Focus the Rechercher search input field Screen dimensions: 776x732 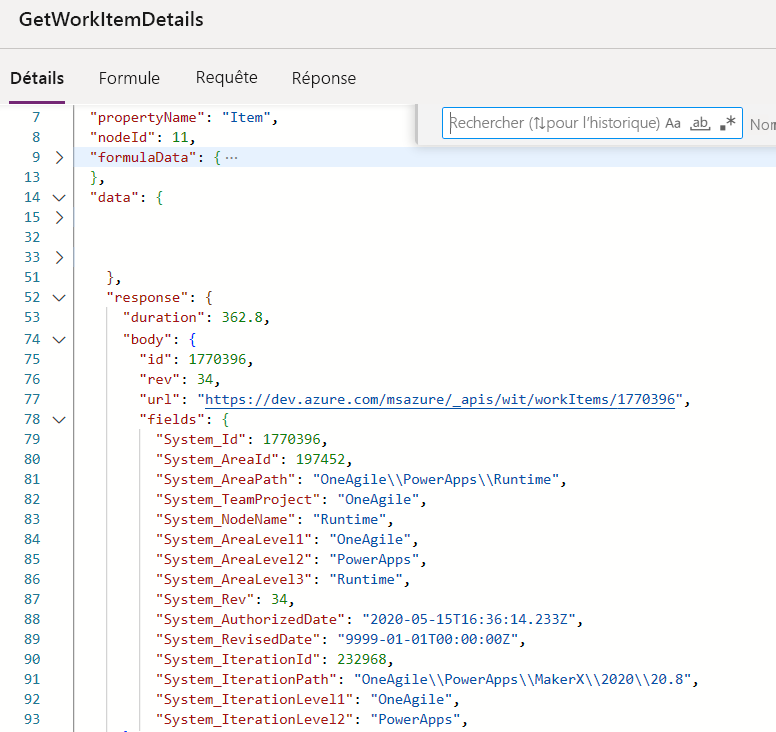click(x=554, y=123)
